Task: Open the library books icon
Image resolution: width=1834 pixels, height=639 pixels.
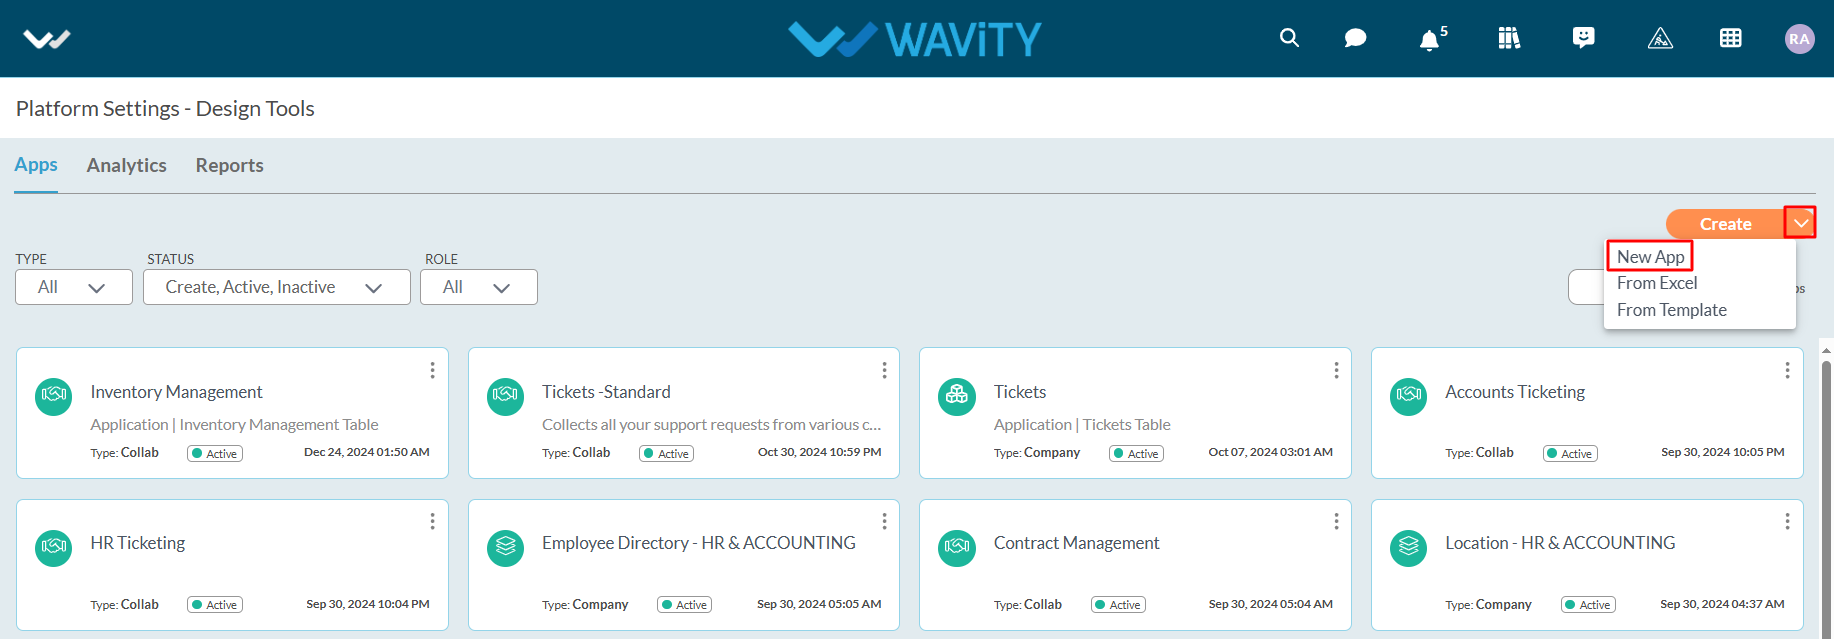Action: [1509, 38]
